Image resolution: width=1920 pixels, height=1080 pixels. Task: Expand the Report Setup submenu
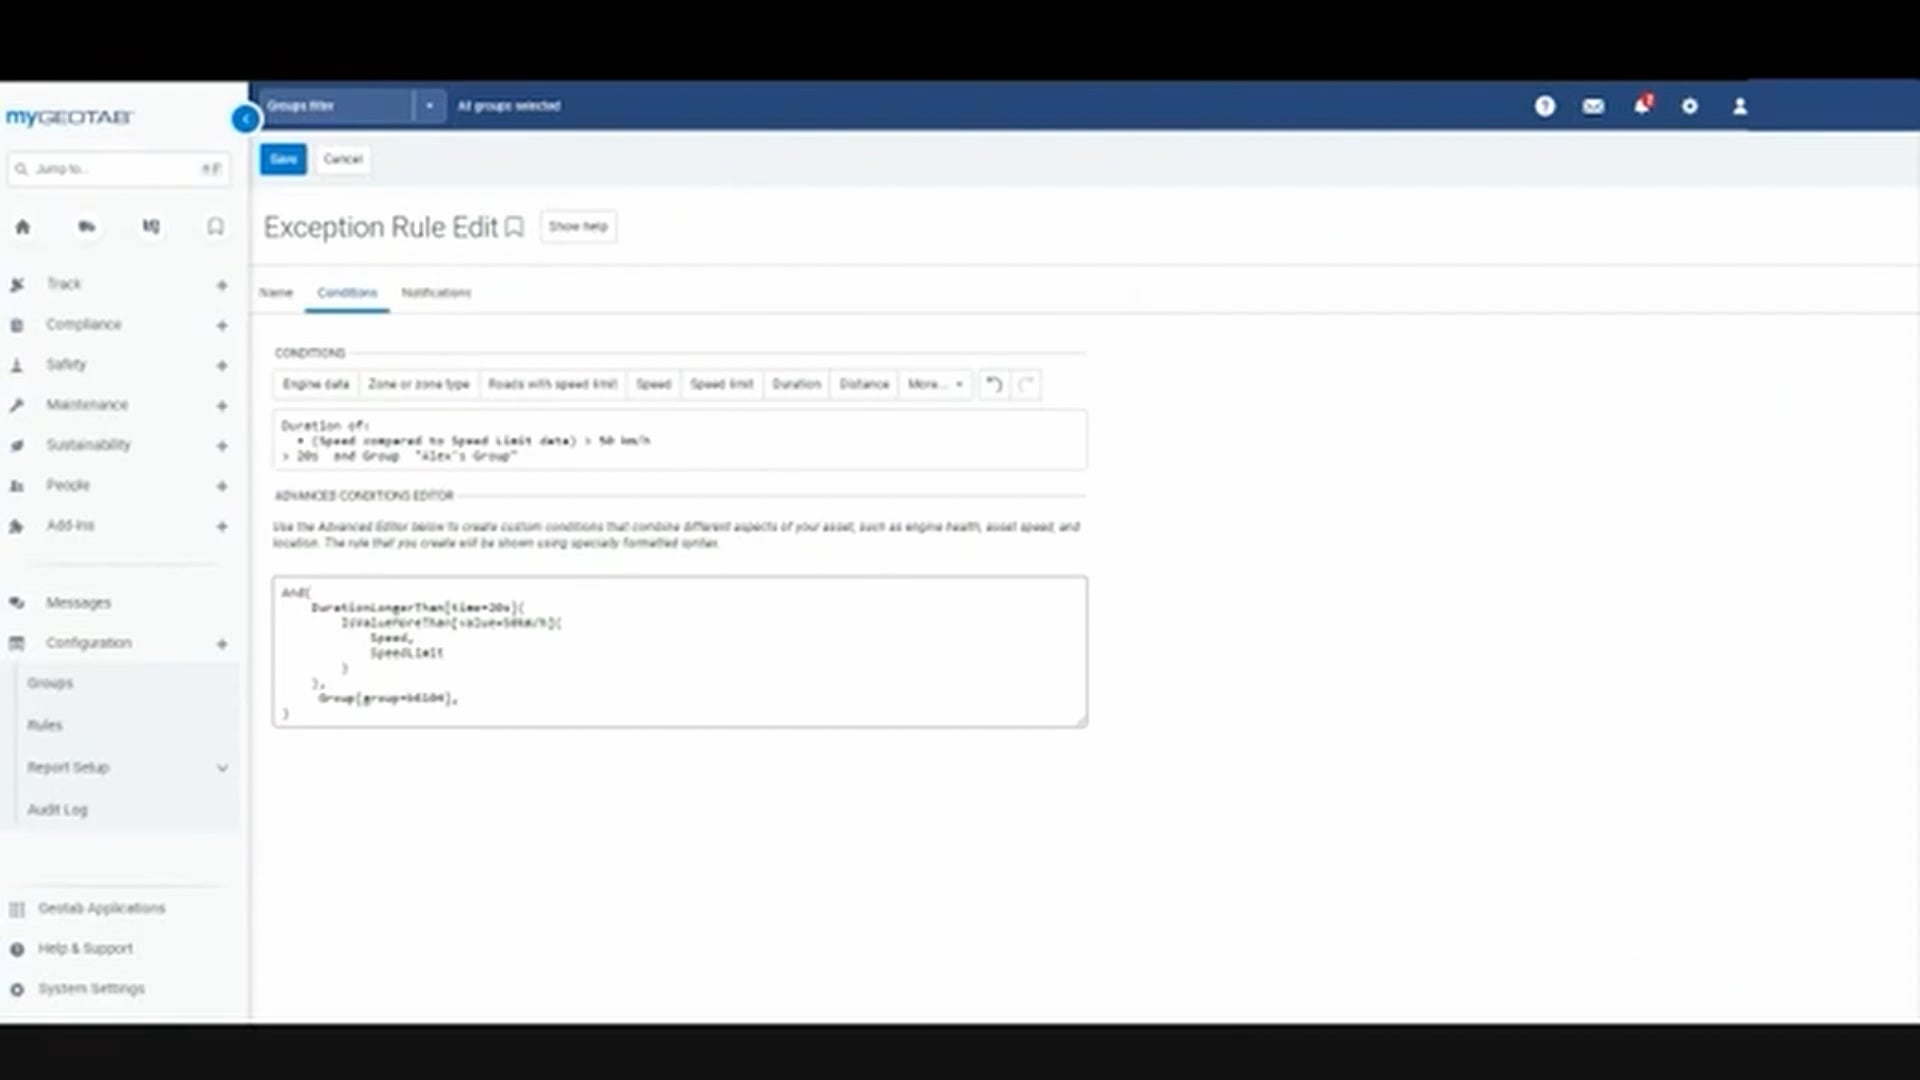222,768
